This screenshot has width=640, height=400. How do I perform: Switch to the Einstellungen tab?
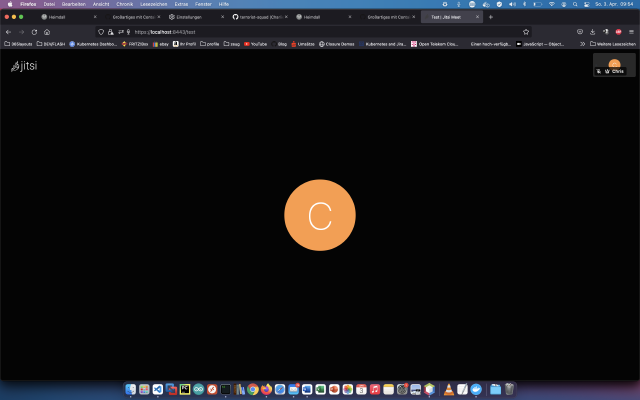click(196, 17)
